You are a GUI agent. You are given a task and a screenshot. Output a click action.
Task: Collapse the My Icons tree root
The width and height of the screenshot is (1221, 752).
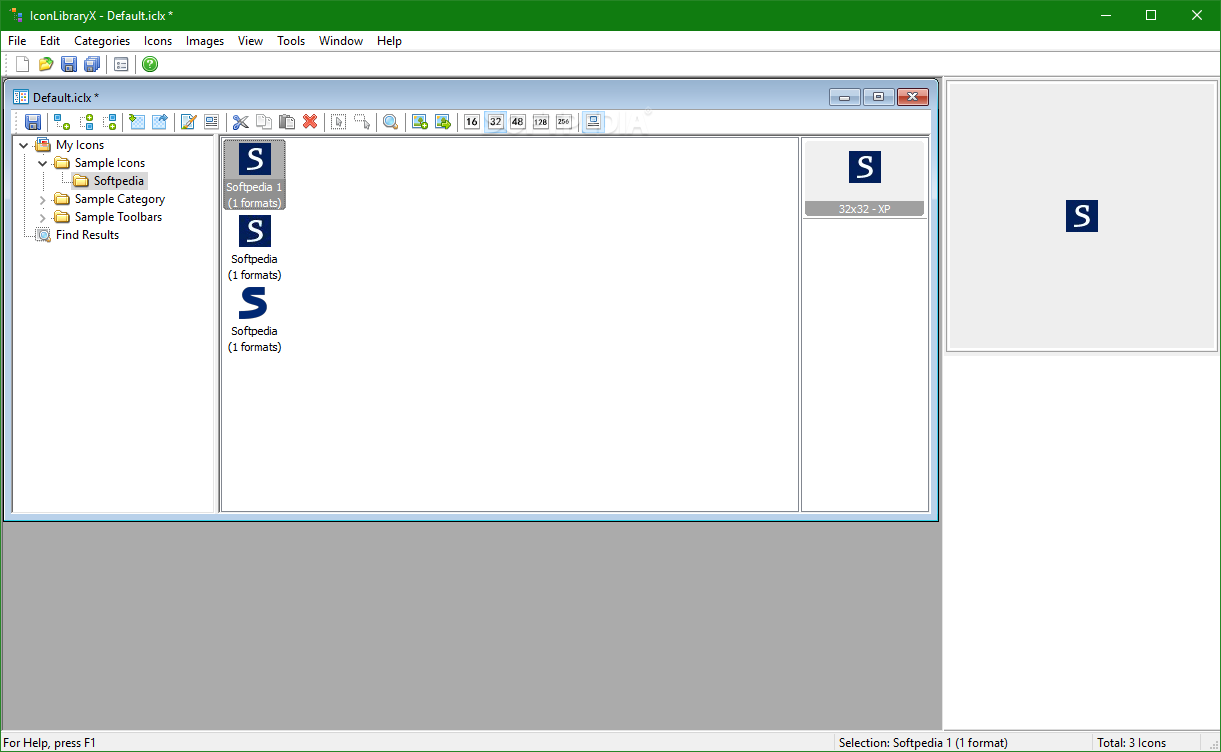[23, 145]
